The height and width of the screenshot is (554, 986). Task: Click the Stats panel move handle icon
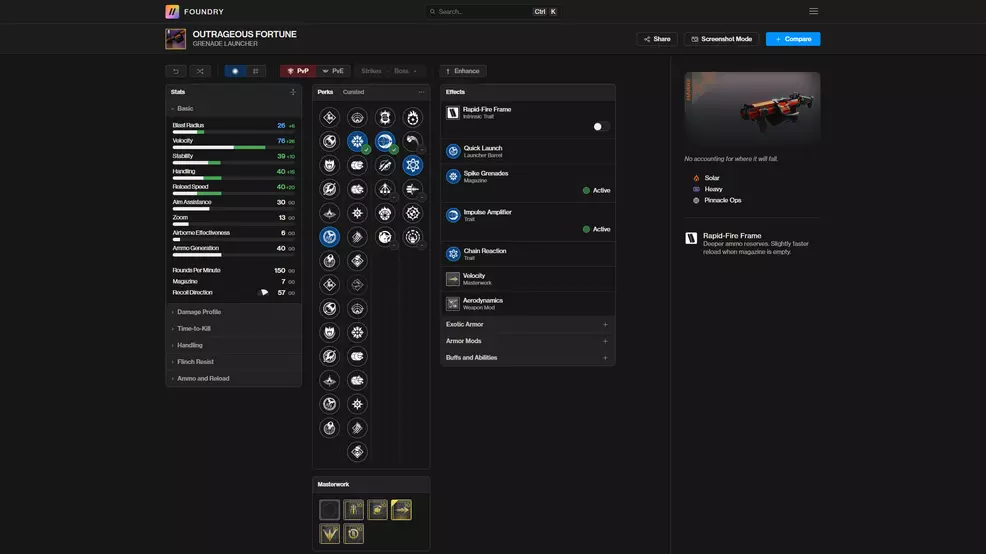click(x=293, y=92)
